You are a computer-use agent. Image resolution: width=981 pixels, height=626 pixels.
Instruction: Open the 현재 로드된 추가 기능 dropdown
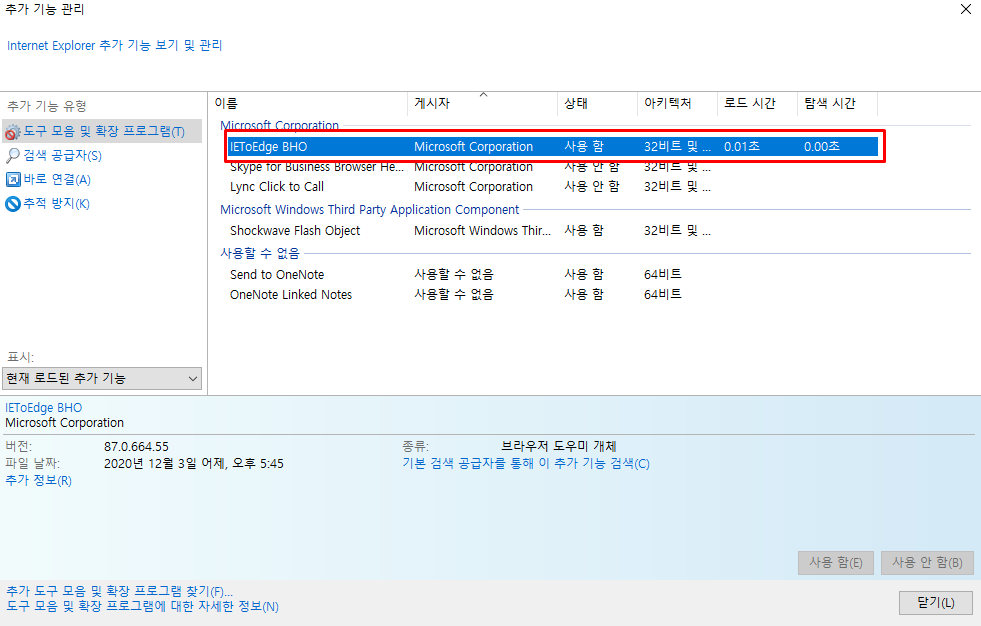pos(102,378)
